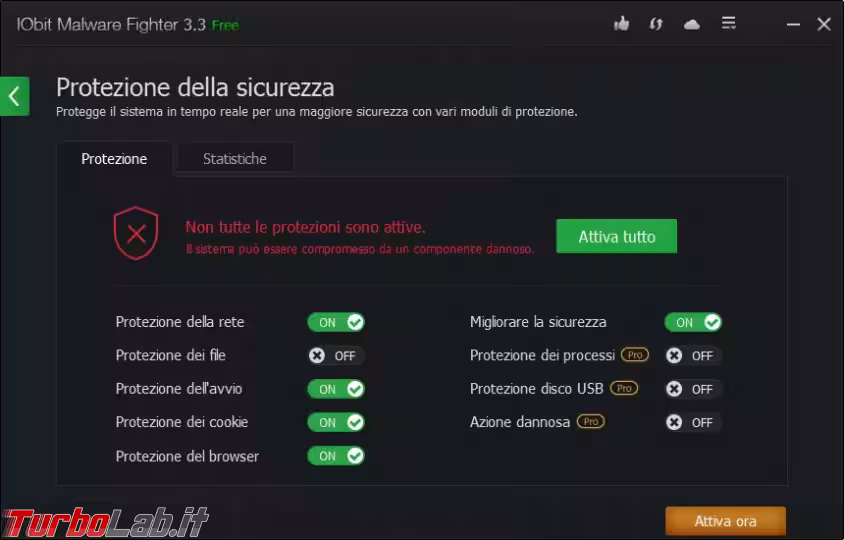
Task: Click Pro badge next to Azione dannosa
Action: pyautogui.click(x=590, y=422)
